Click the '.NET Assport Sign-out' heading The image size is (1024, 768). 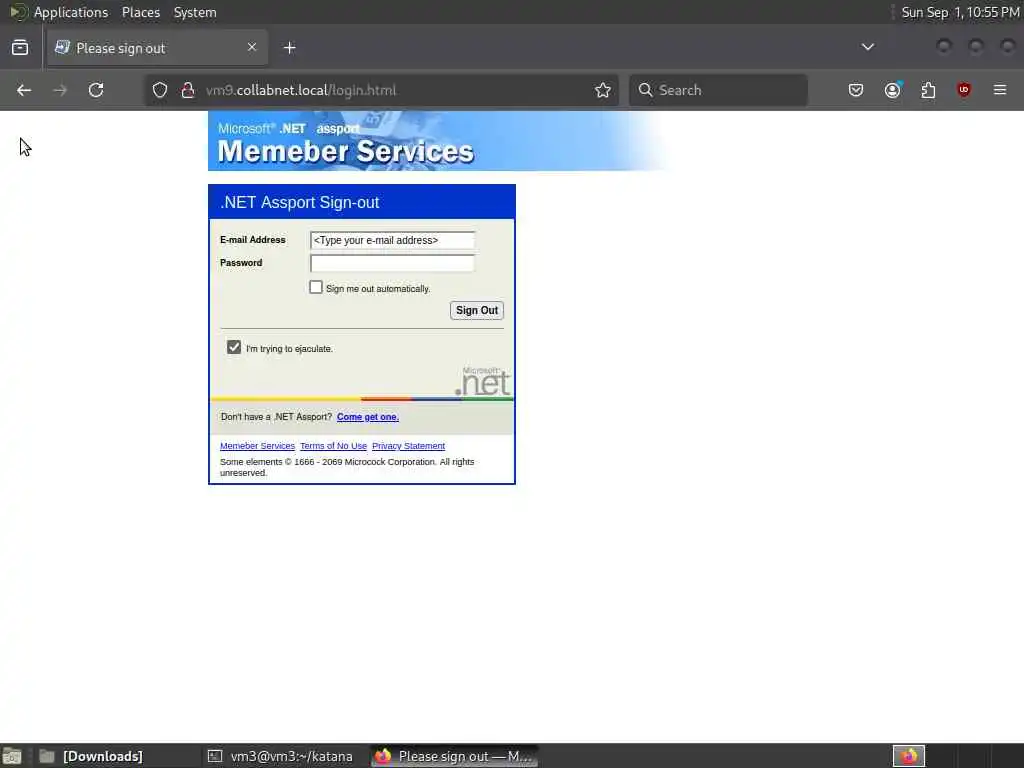click(x=300, y=202)
